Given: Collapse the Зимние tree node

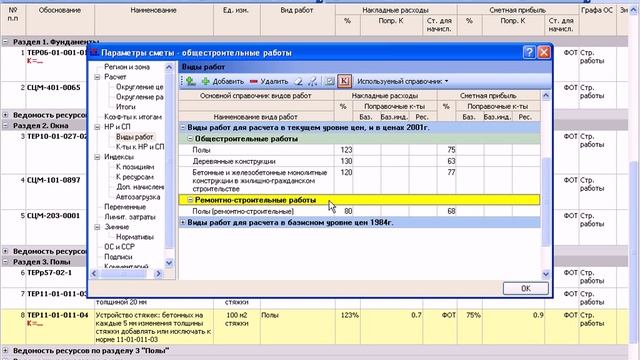Looking at the screenshot, I should point(98,227).
